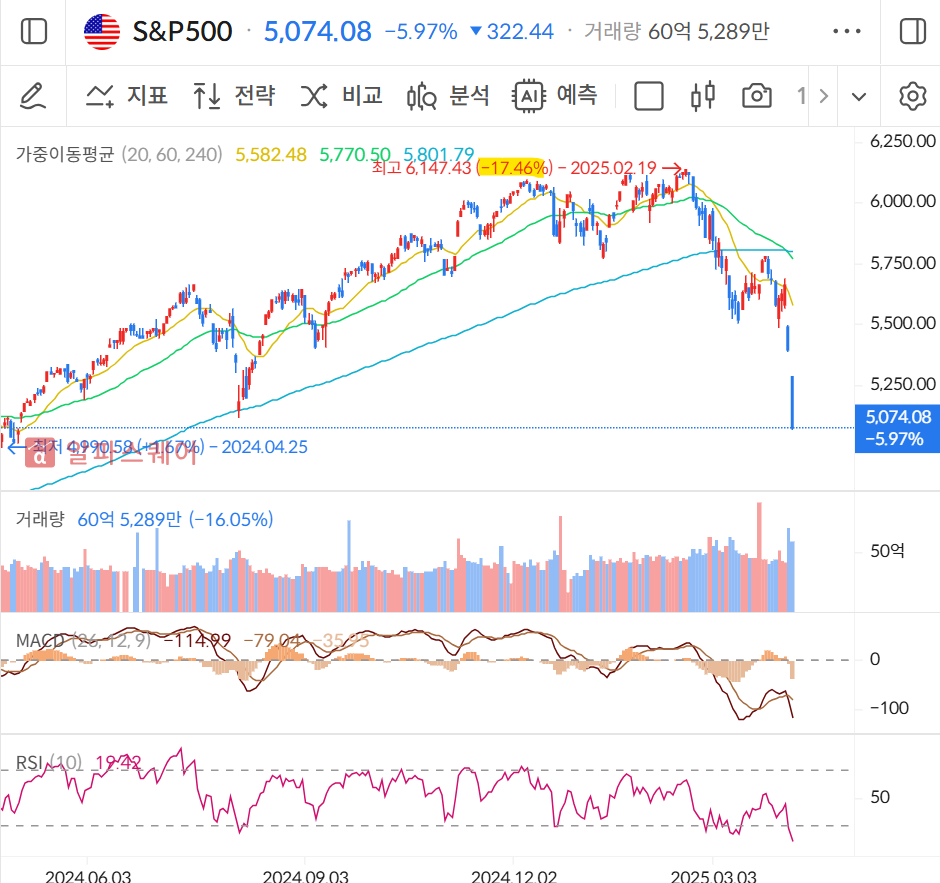This screenshot has height=883, width=940.
Task: Open the 비교 compare tool
Action: click(x=341, y=96)
